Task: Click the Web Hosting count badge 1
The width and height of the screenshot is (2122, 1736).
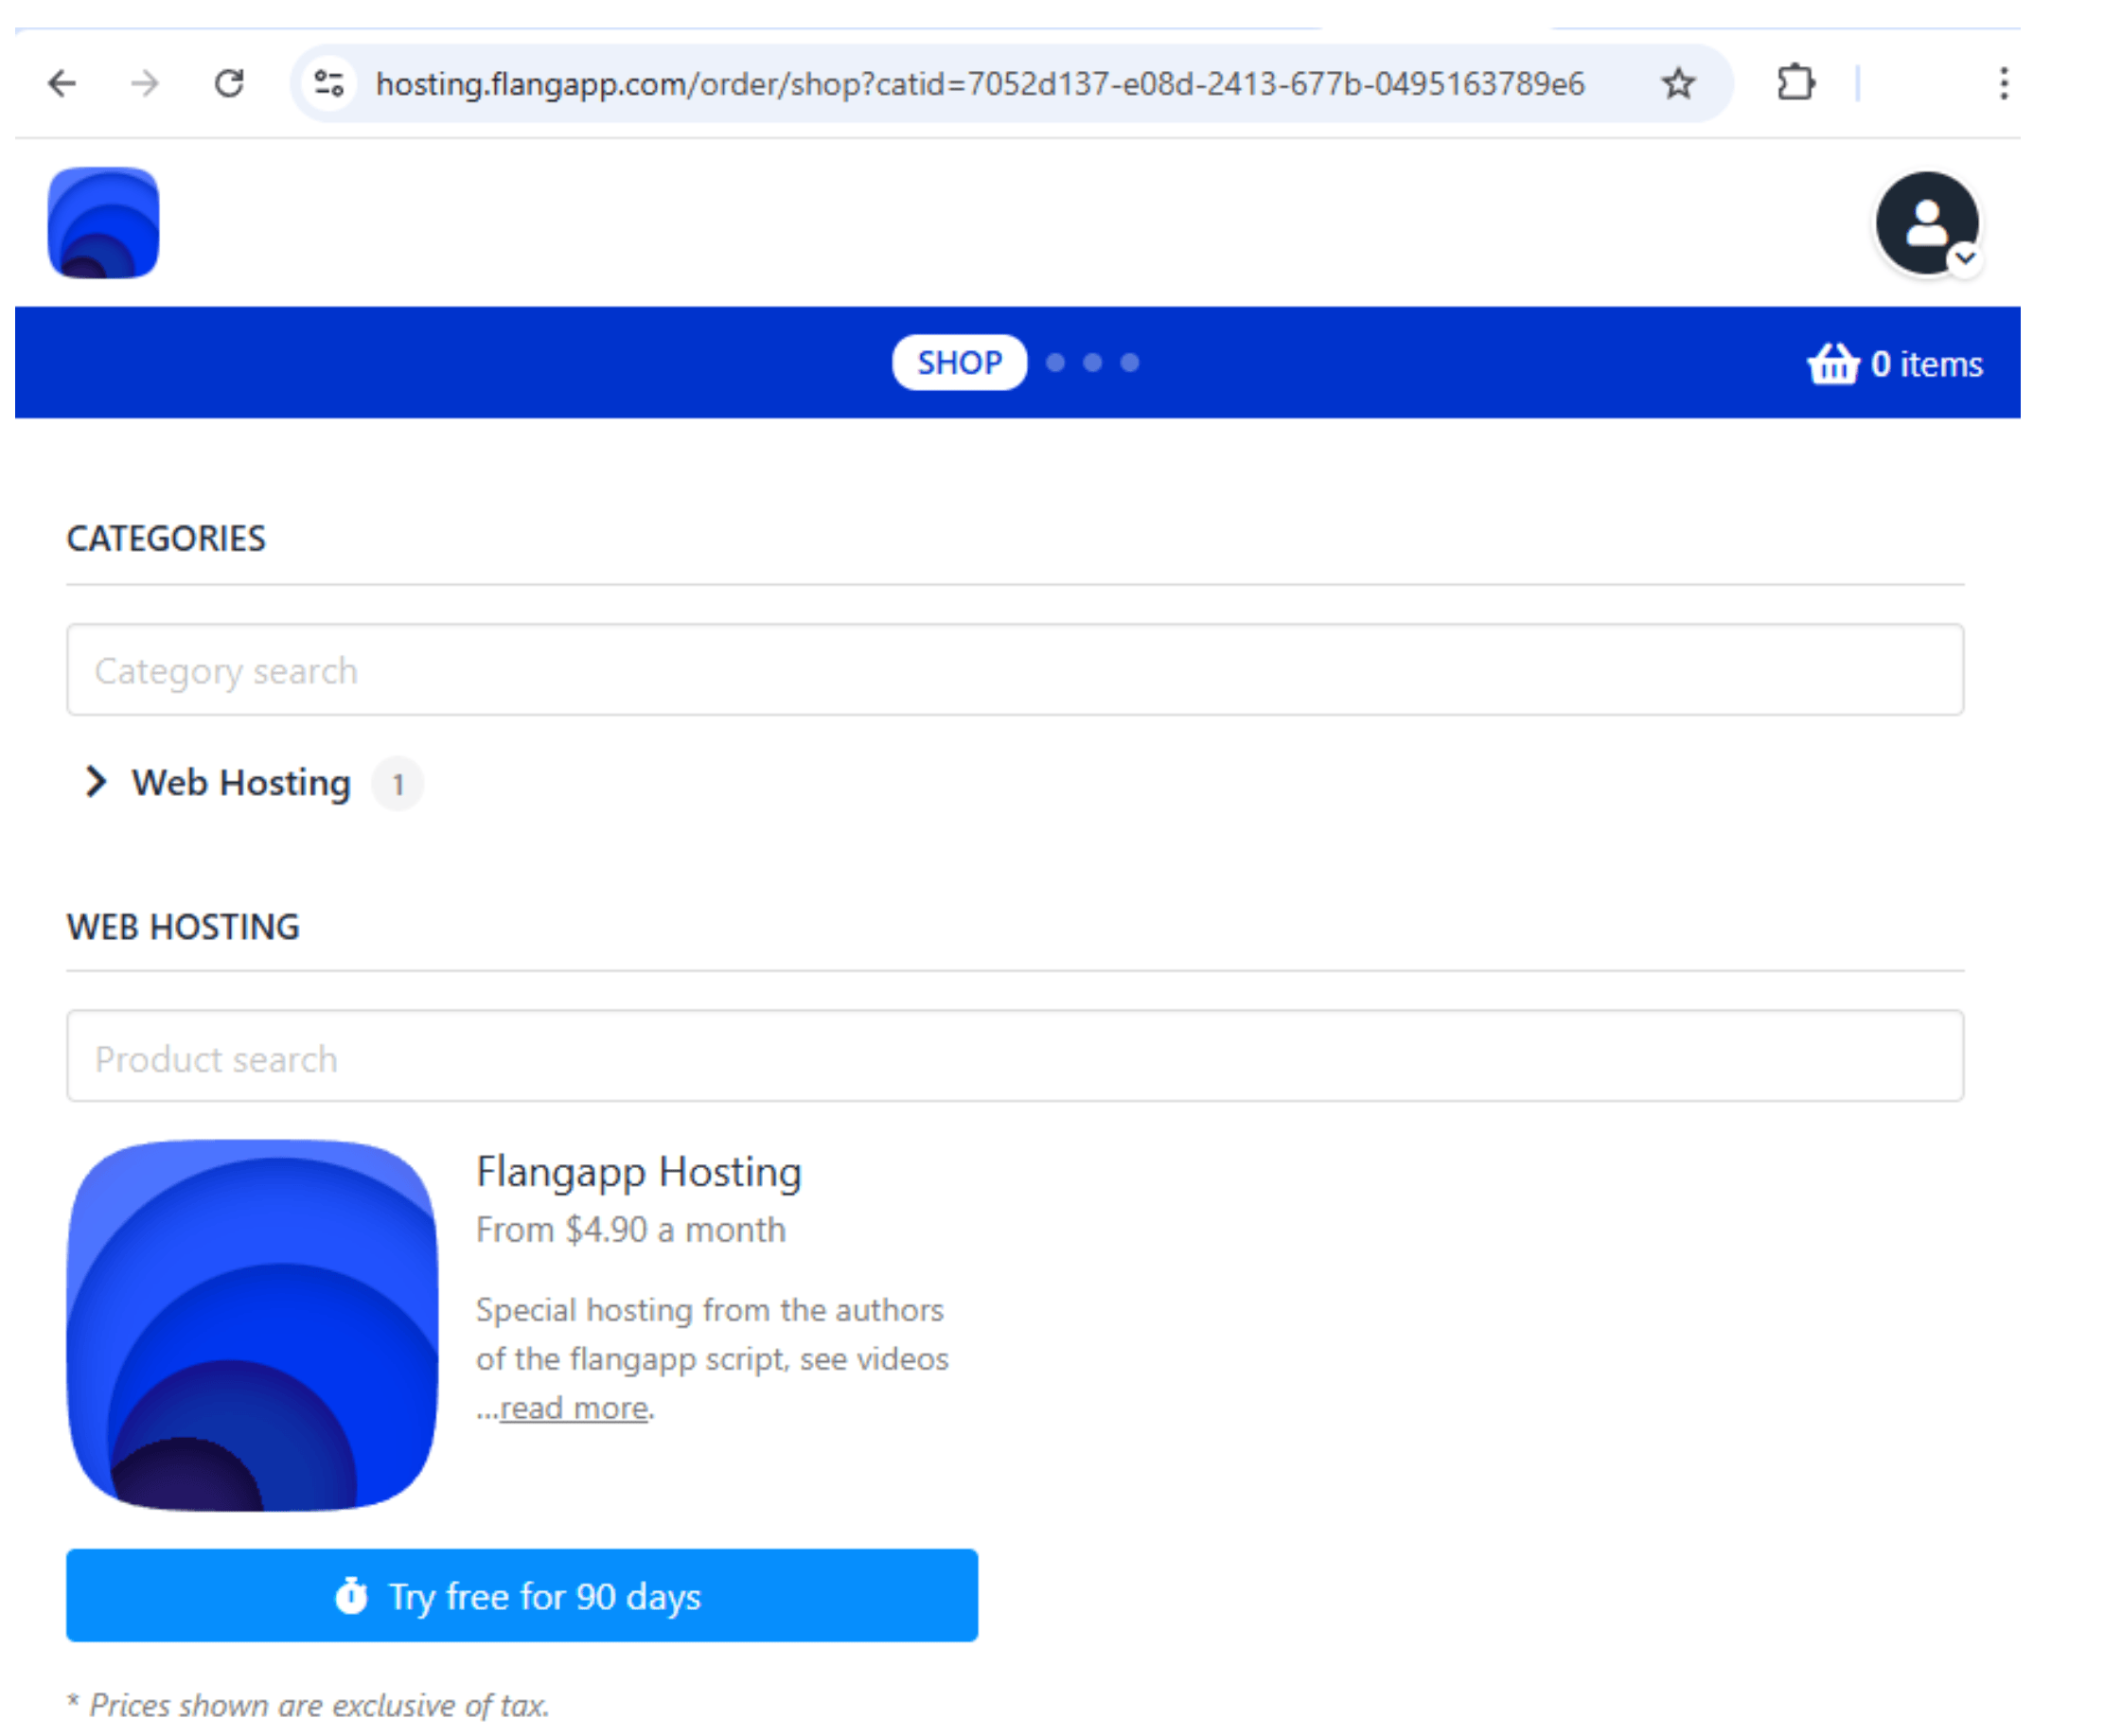Action: tap(398, 784)
